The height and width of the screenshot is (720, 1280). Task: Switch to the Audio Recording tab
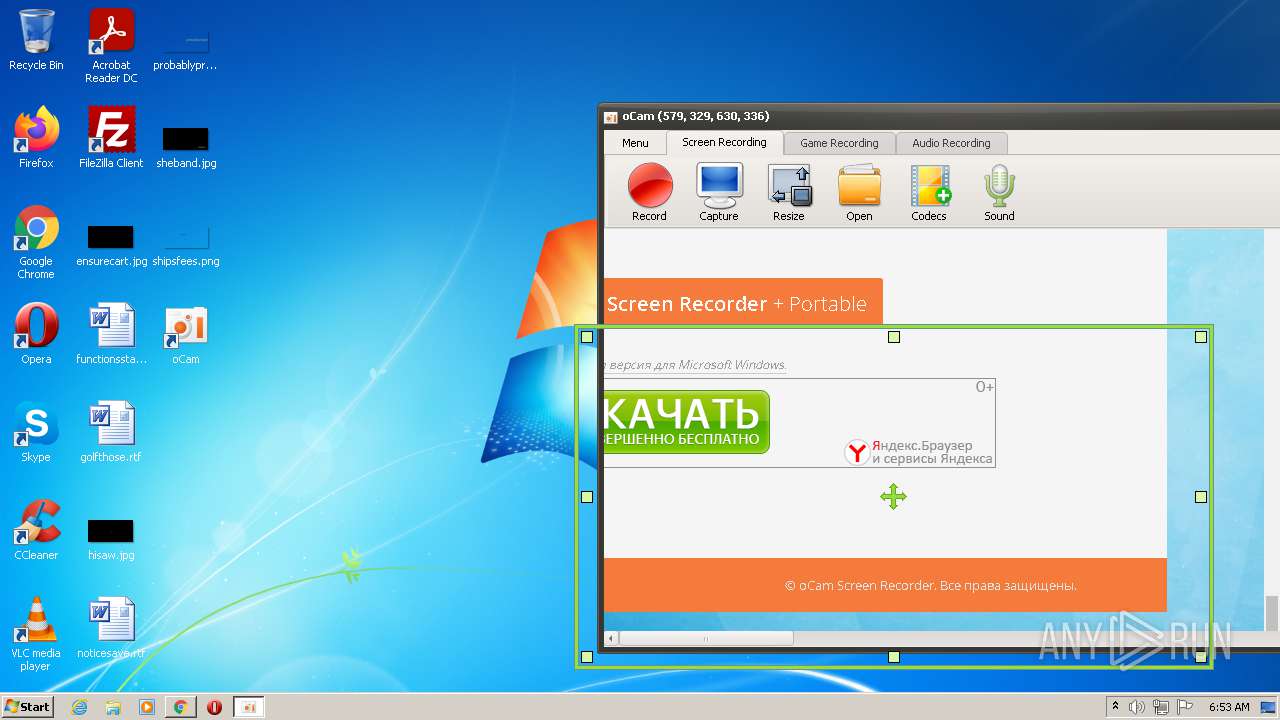[x=951, y=143]
